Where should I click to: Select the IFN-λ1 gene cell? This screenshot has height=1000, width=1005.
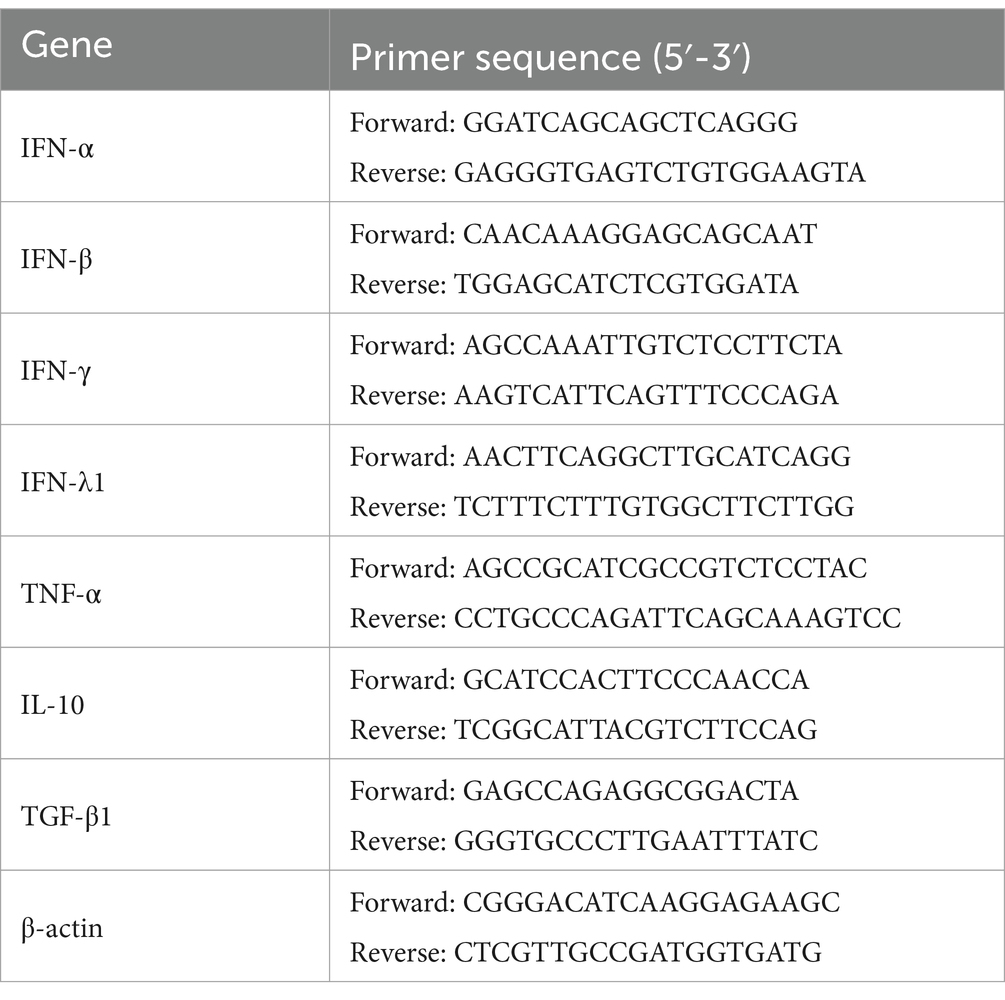[x=165, y=481]
